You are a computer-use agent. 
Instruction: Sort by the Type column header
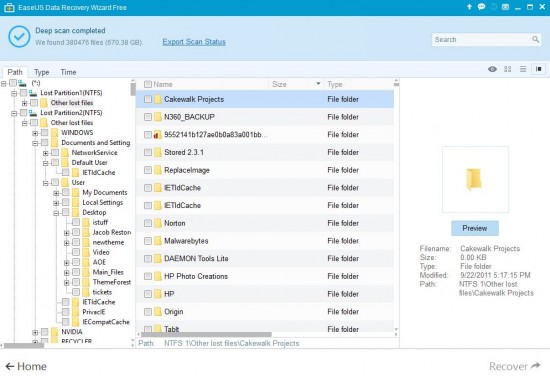click(335, 84)
